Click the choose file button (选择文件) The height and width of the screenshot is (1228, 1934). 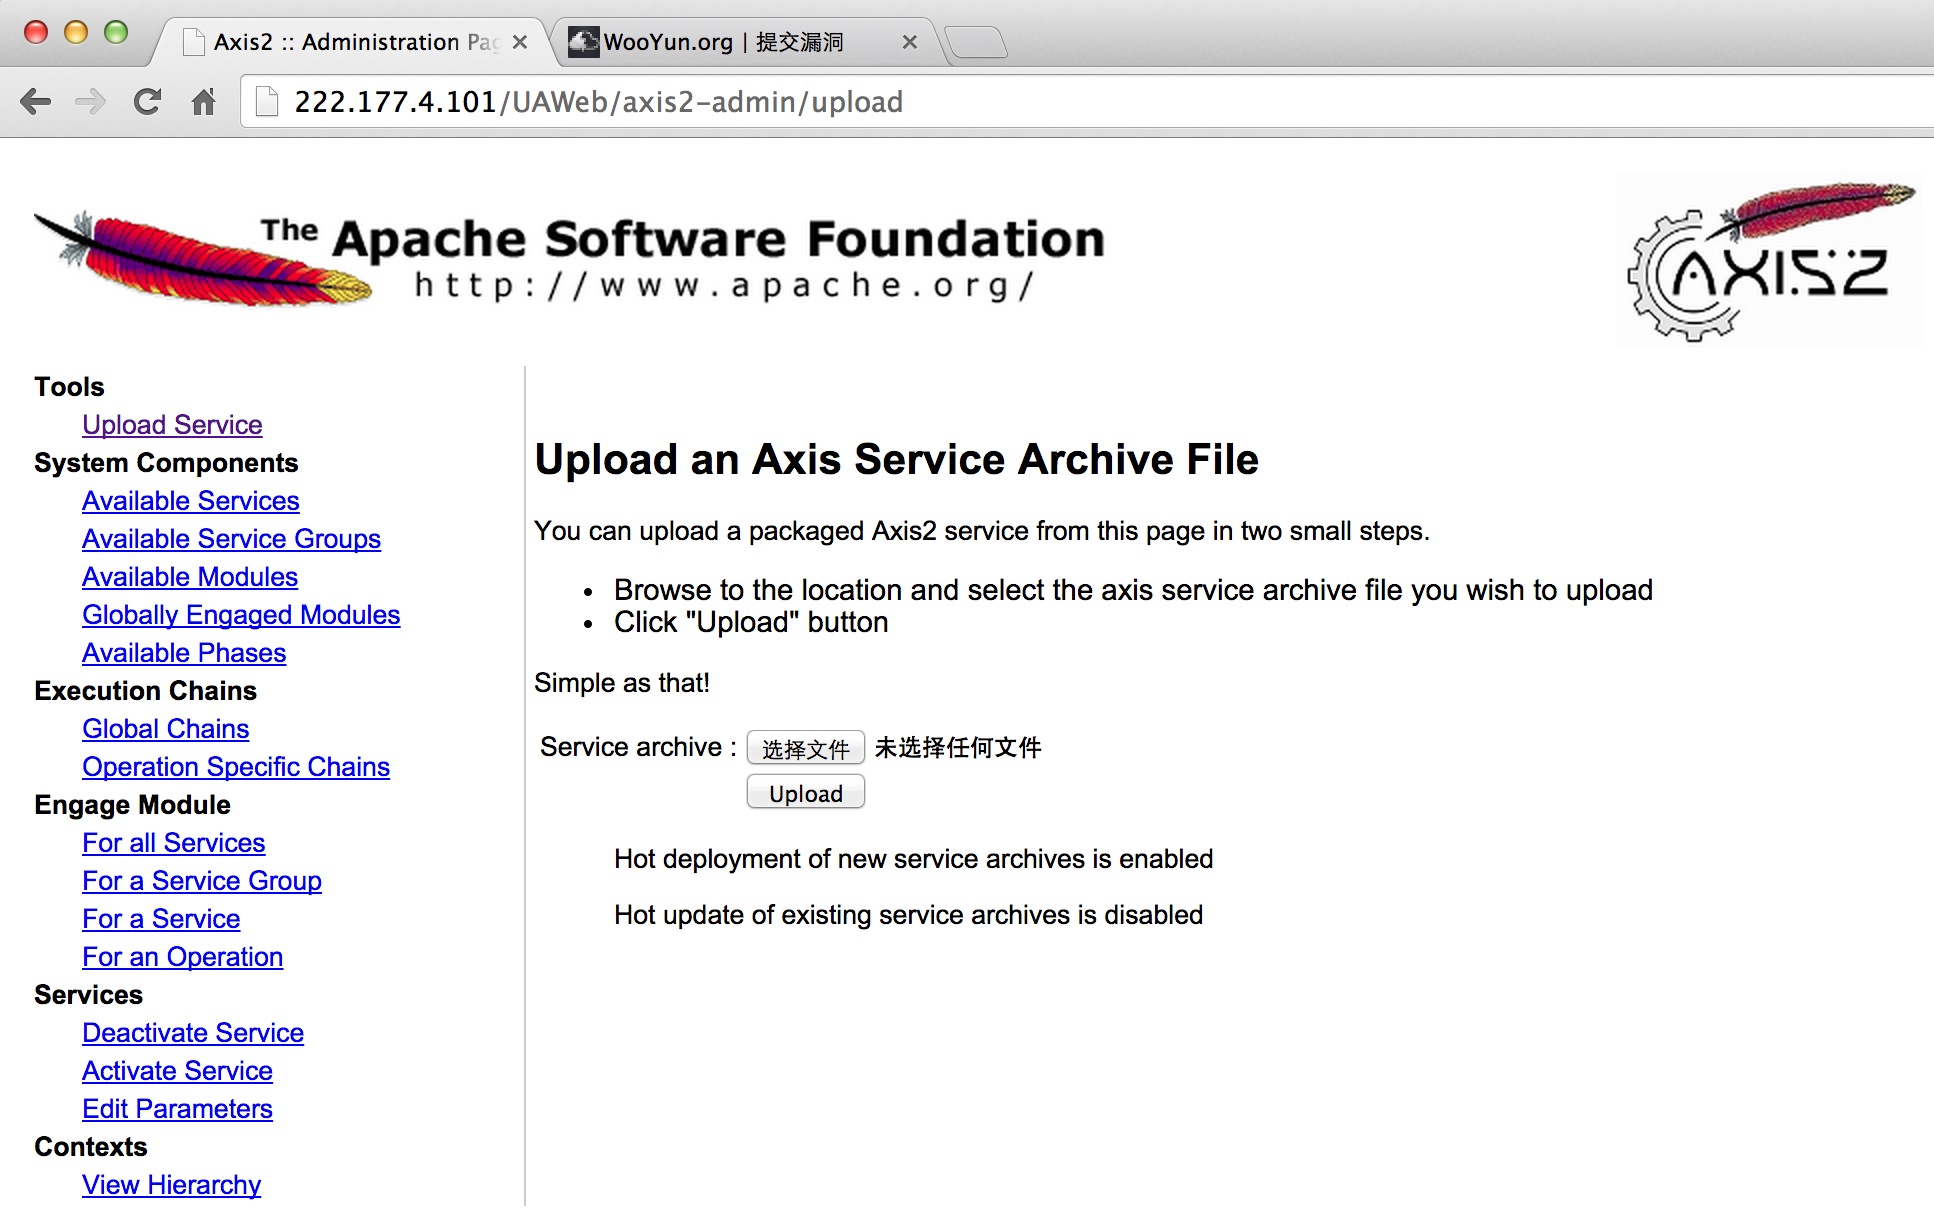[806, 748]
